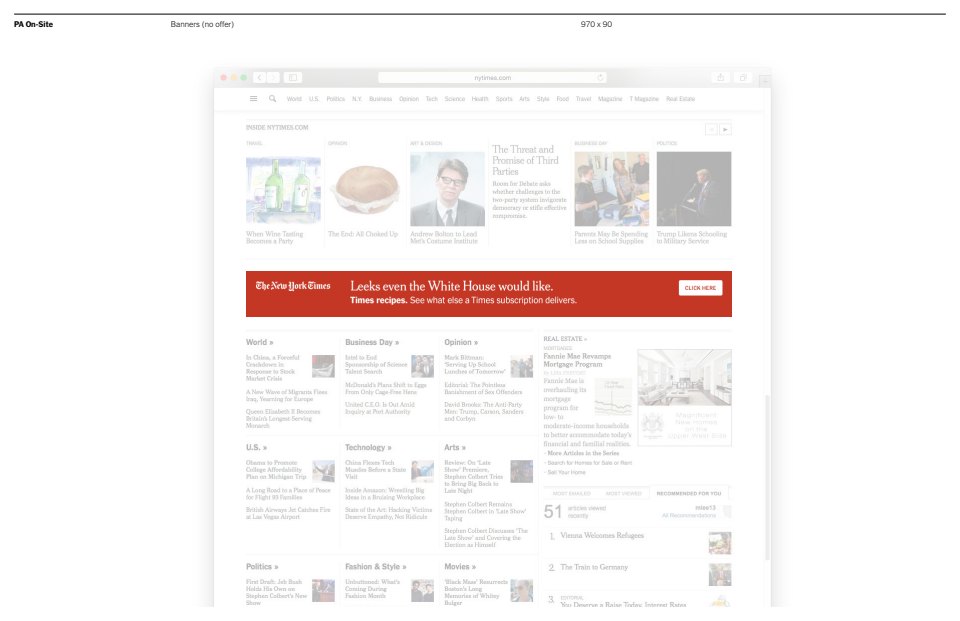960x621 pixels.
Task: Expand the Business Day » section heading
Action: click(x=372, y=342)
